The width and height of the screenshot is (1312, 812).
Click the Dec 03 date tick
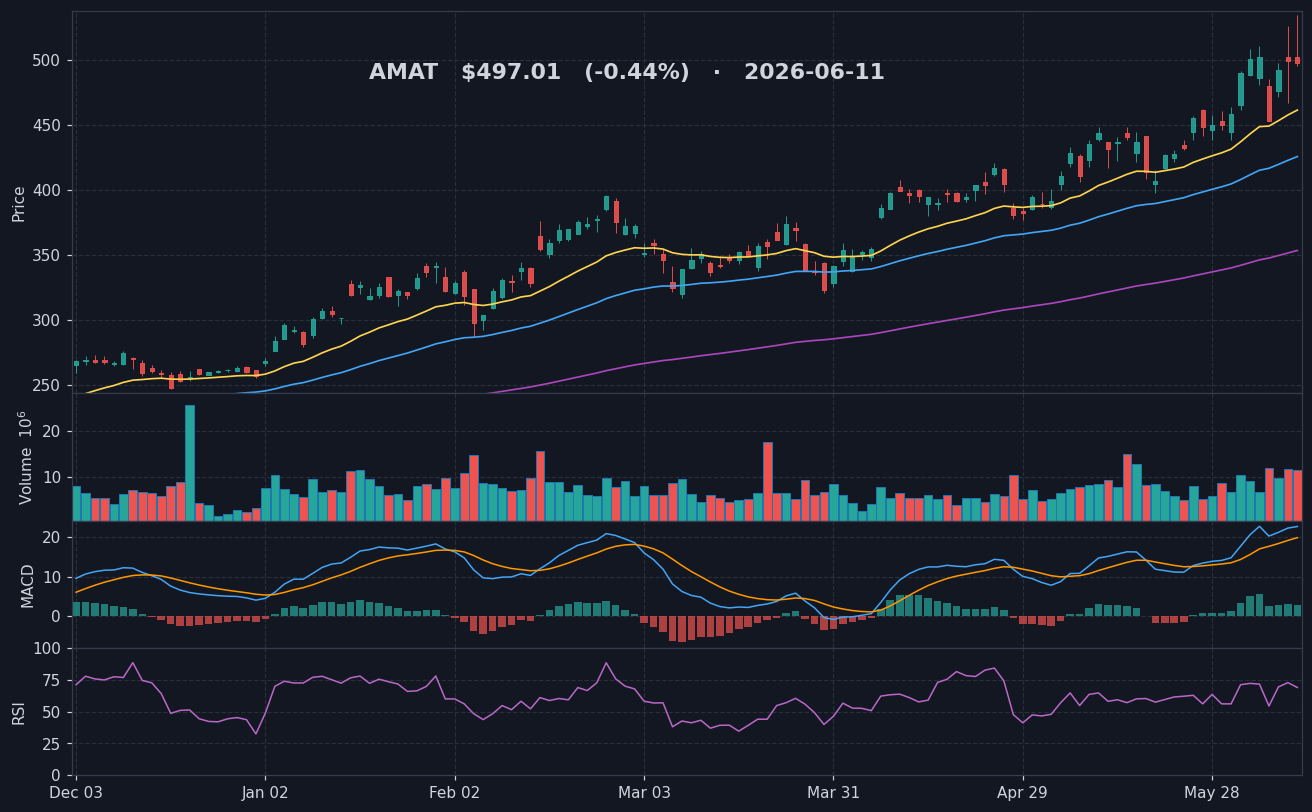coord(76,793)
